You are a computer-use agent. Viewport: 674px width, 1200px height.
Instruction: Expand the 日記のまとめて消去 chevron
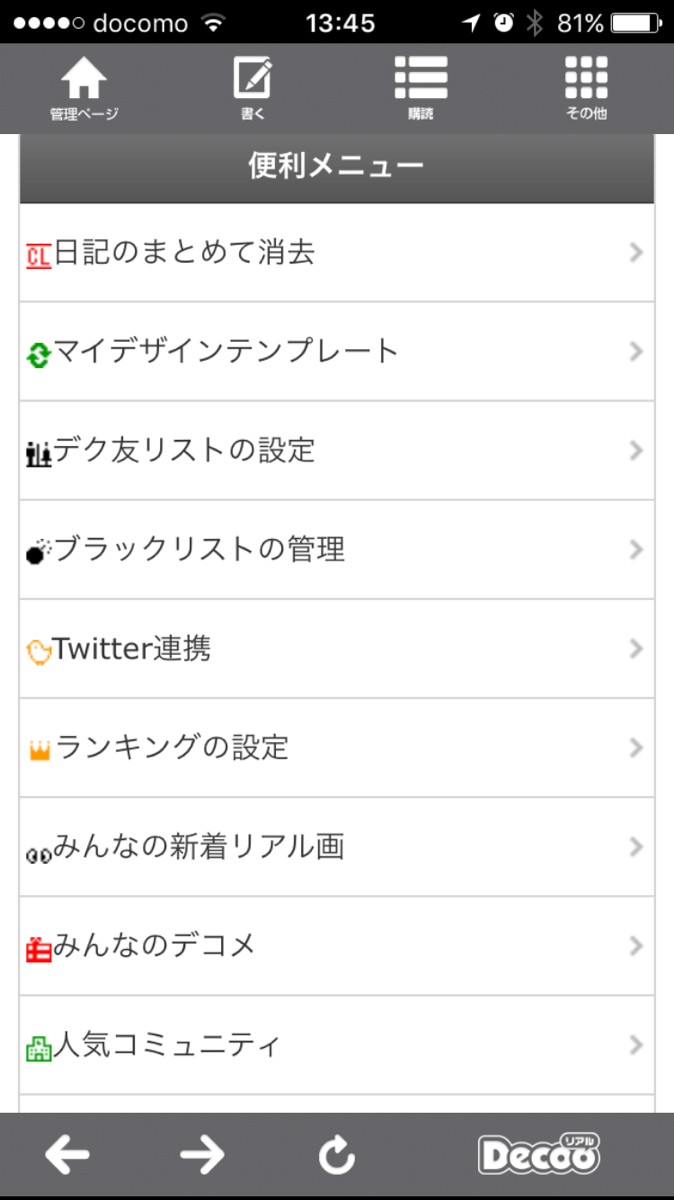coord(636,253)
